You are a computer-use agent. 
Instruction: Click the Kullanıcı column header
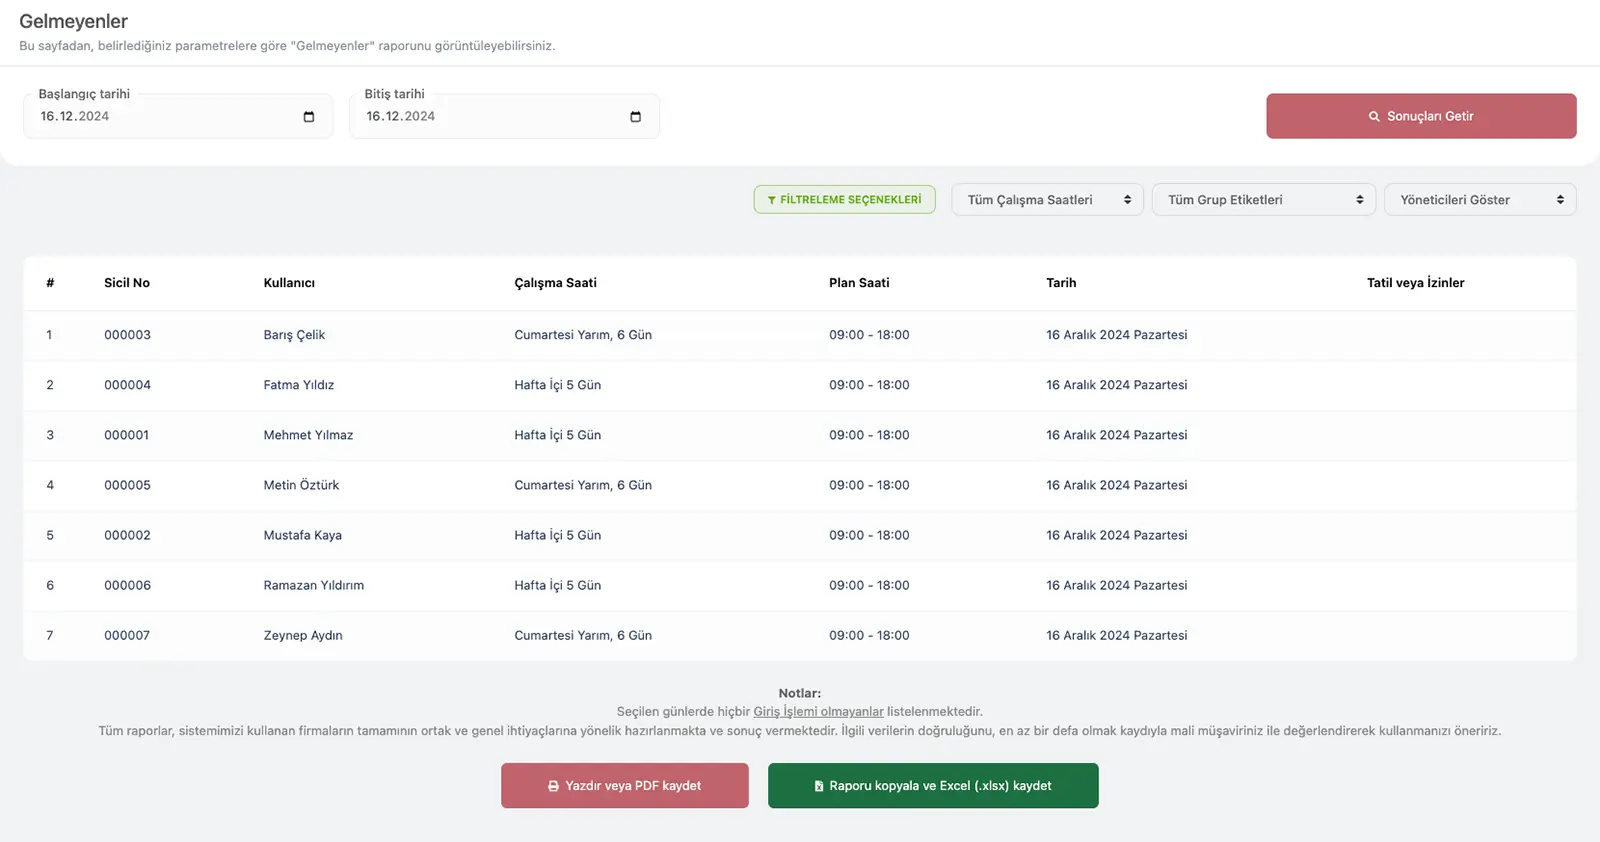(289, 283)
